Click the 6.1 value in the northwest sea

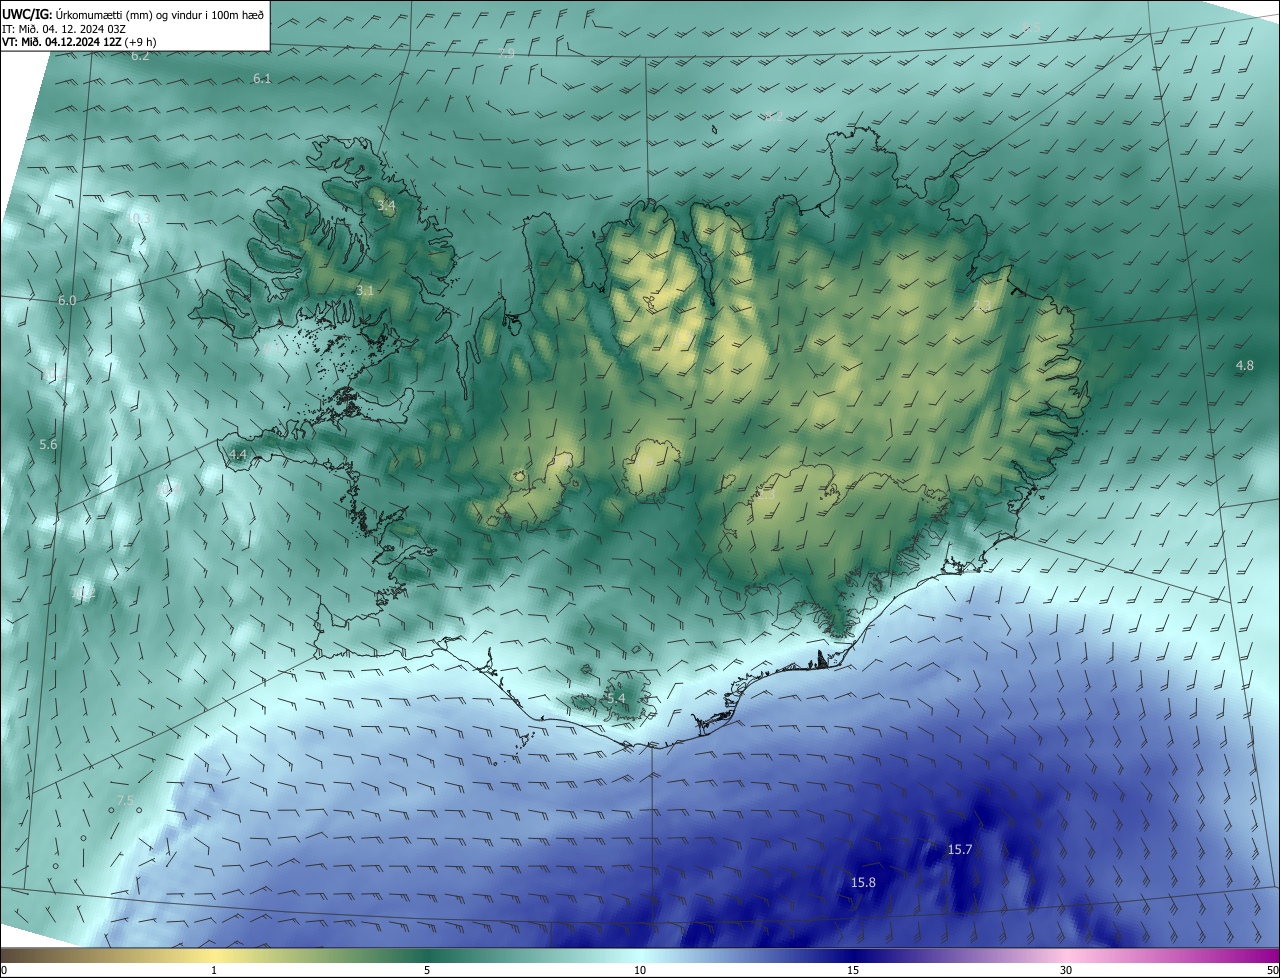coord(262,78)
